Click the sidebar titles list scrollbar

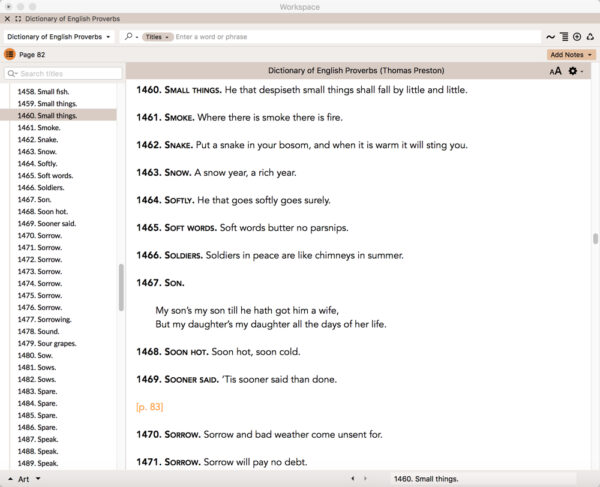click(121, 287)
